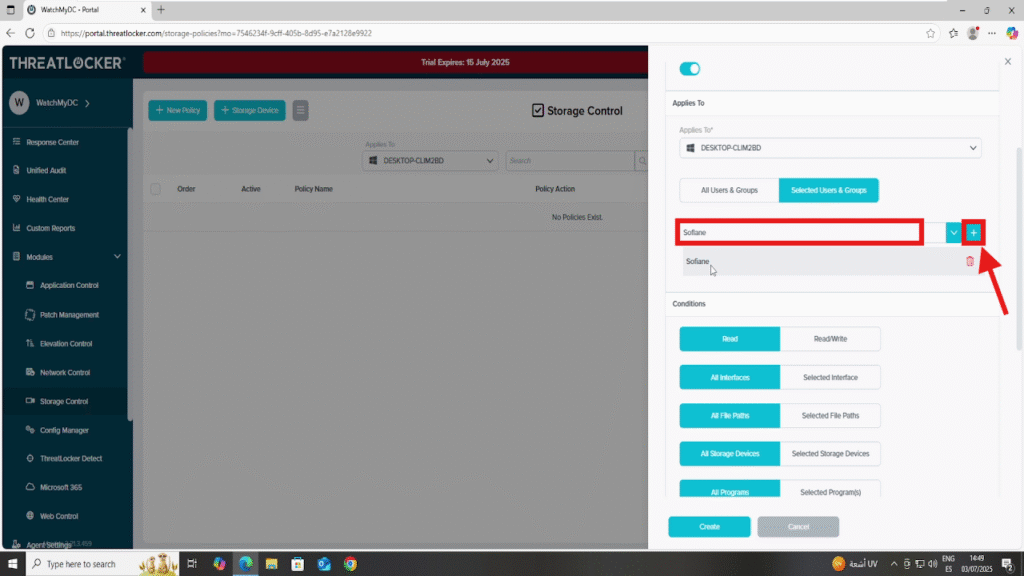The height and width of the screenshot is (576, 1024).
Task: Click the policy Search field
Action: tap(569, 161)
